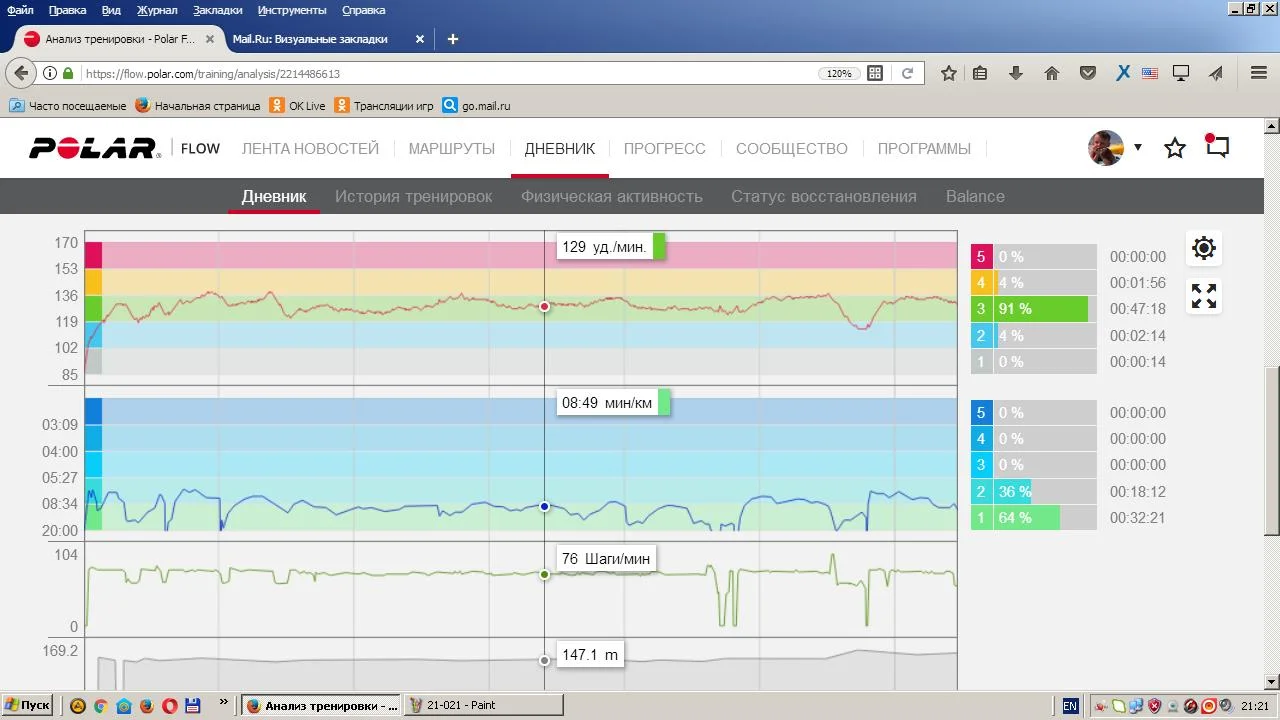Screen dimensions: 1280x720
Task: Click the cadence curve marker dot
Action: pos(544,575)
